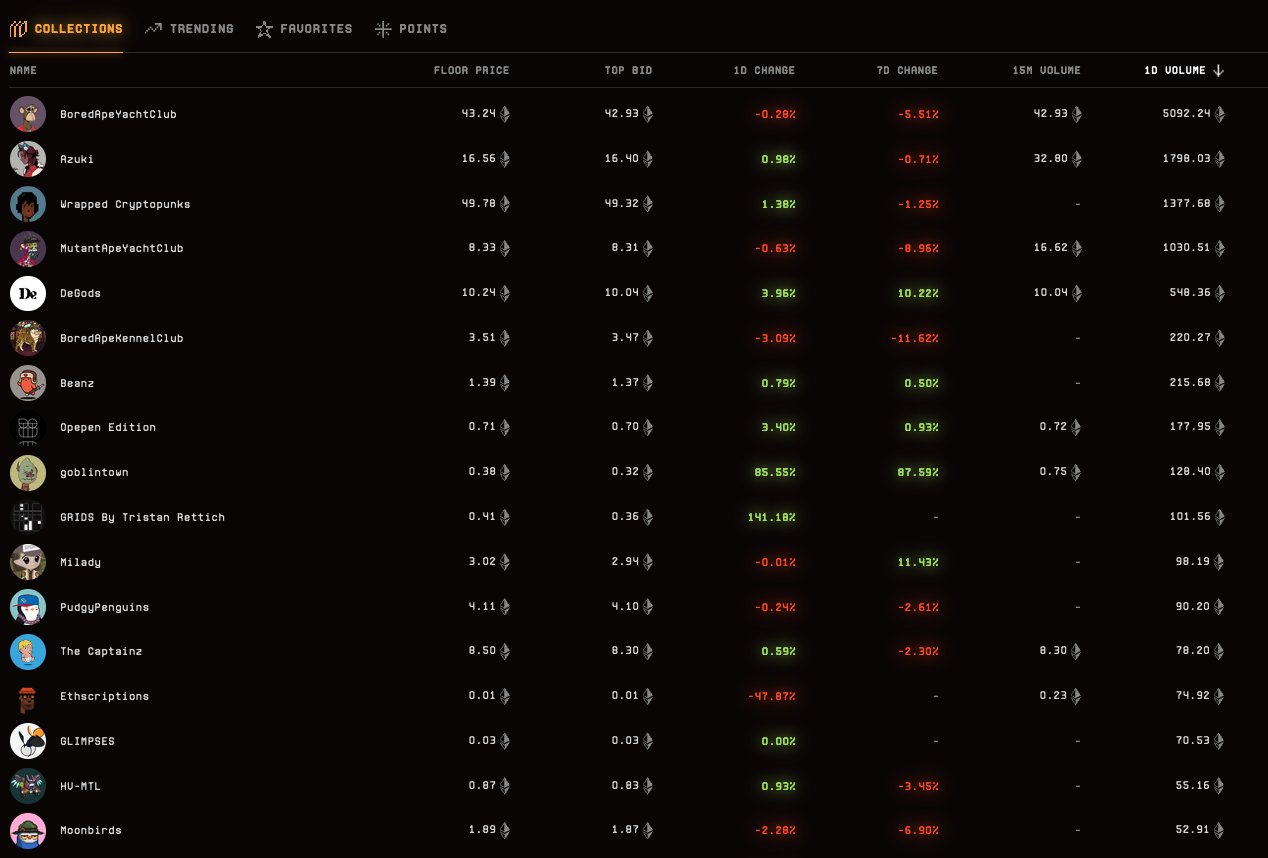Open BoredApeKennelClub collection name
The width and height of the screenshot is (1268, 858).
point(122,338)
